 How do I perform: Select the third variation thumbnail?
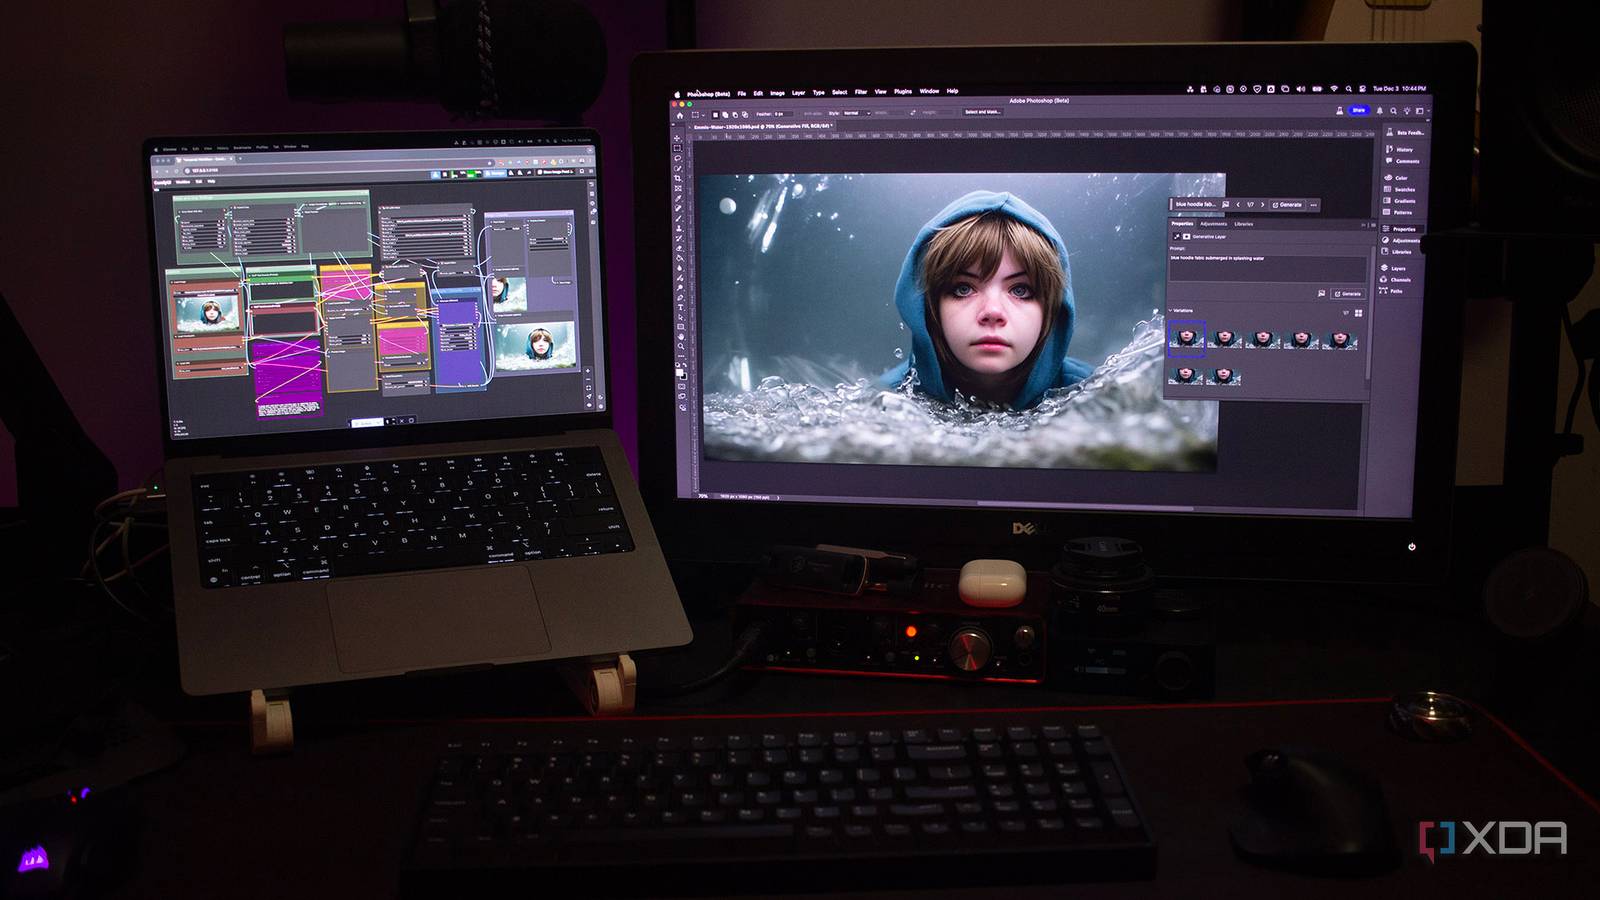click(x=1262, y=339)
